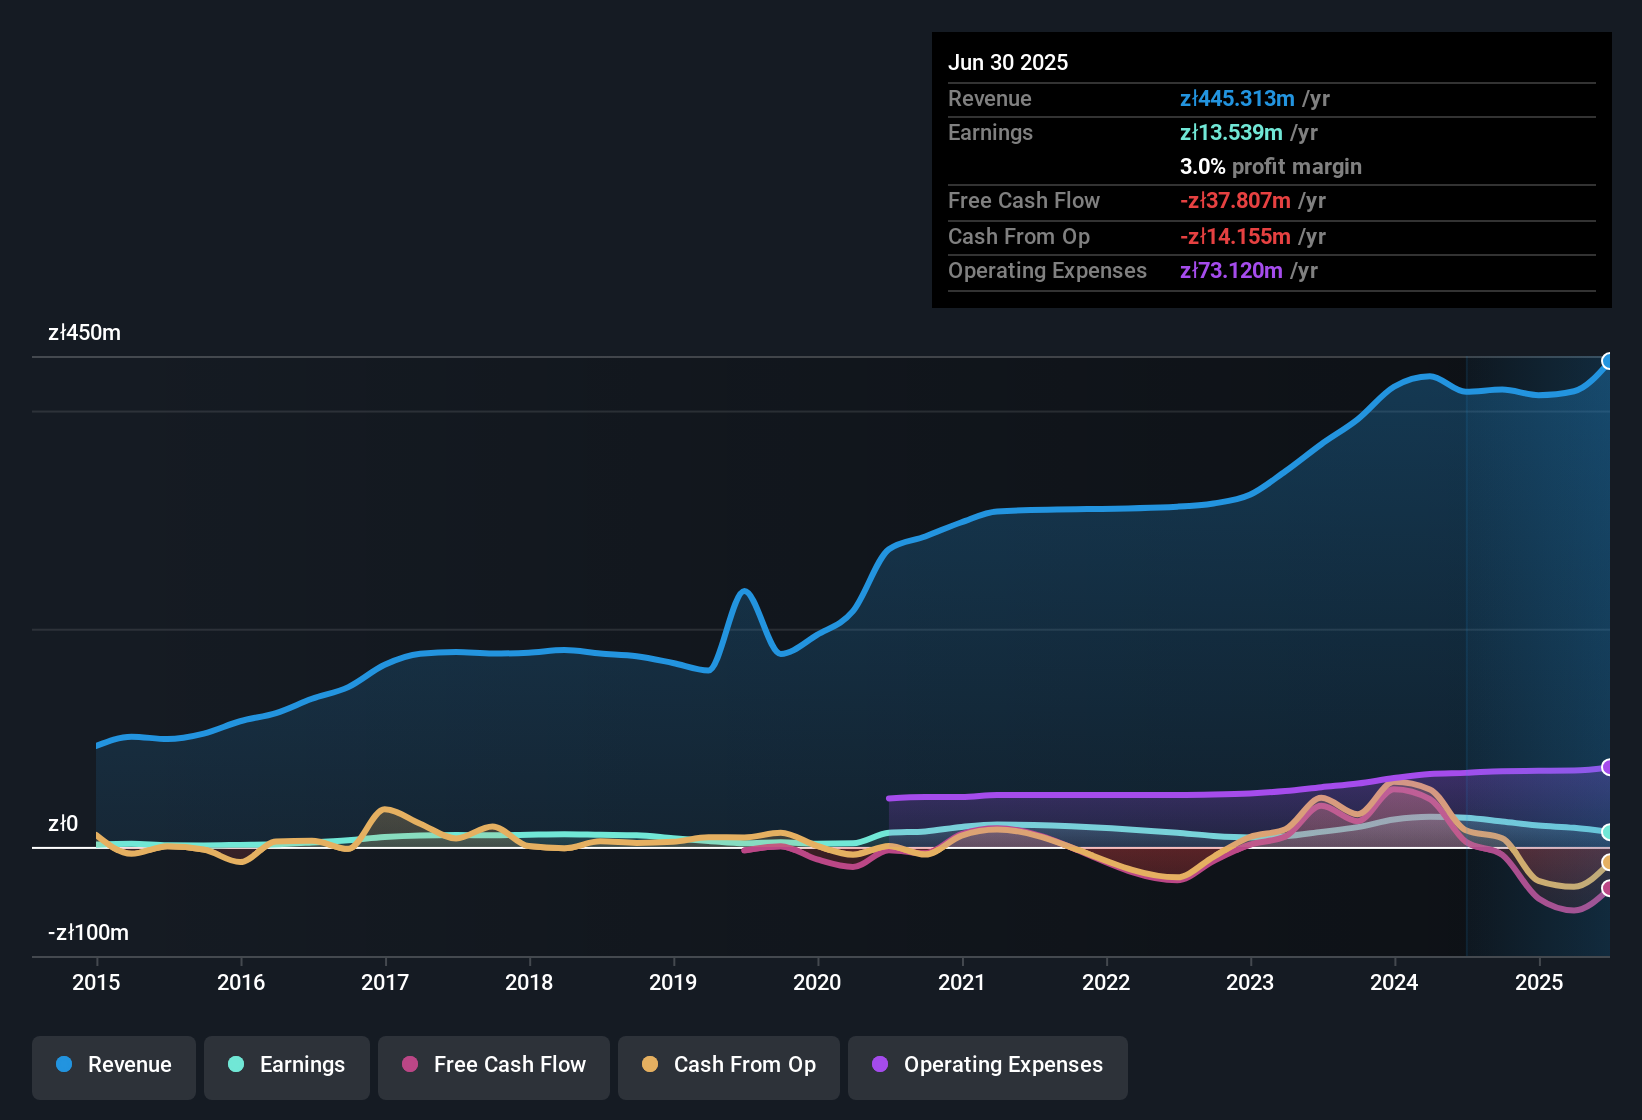Click the purple Operating Expenses dot icon
This screenshot has height=1120, width=1642.
879,1065
